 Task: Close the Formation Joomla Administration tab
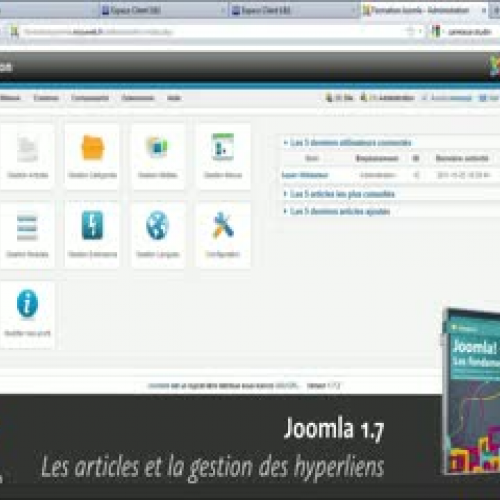[x=484, y=11]
